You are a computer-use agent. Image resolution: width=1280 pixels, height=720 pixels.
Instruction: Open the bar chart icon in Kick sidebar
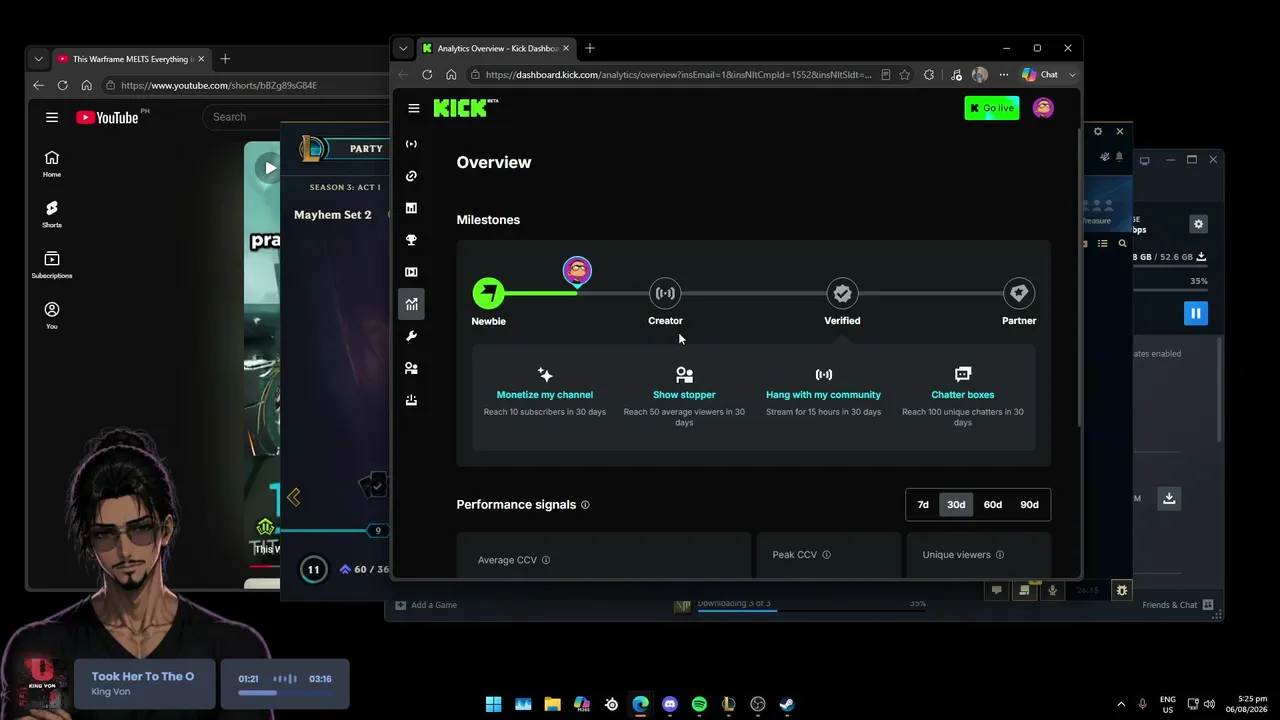pos(411,208)
